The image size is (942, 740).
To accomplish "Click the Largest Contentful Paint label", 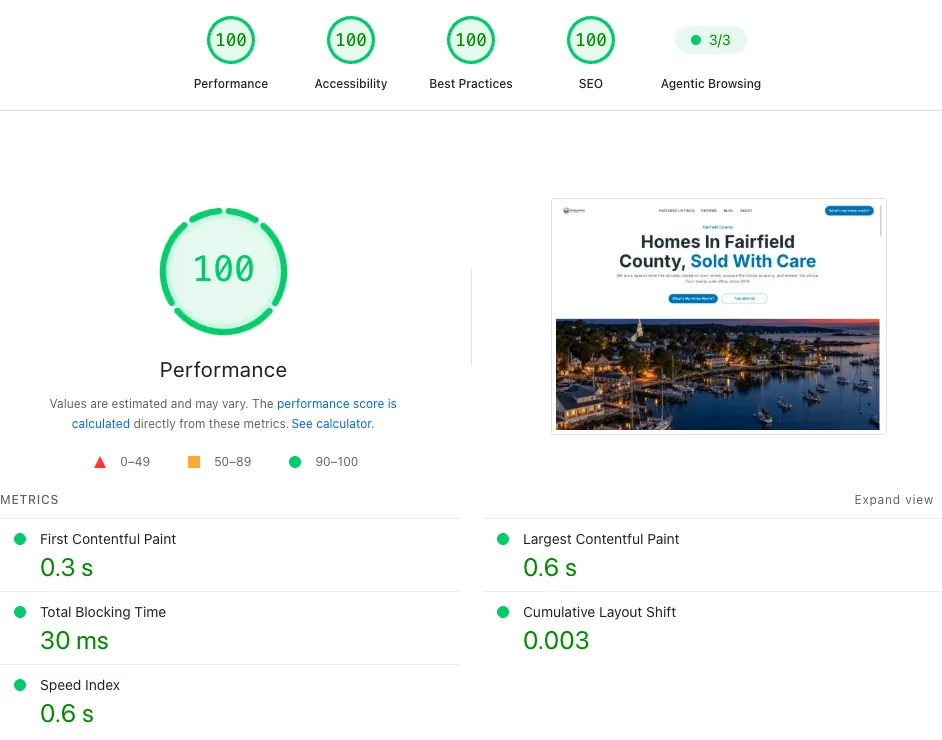I will pyautogui.click(x=601, y=539).
